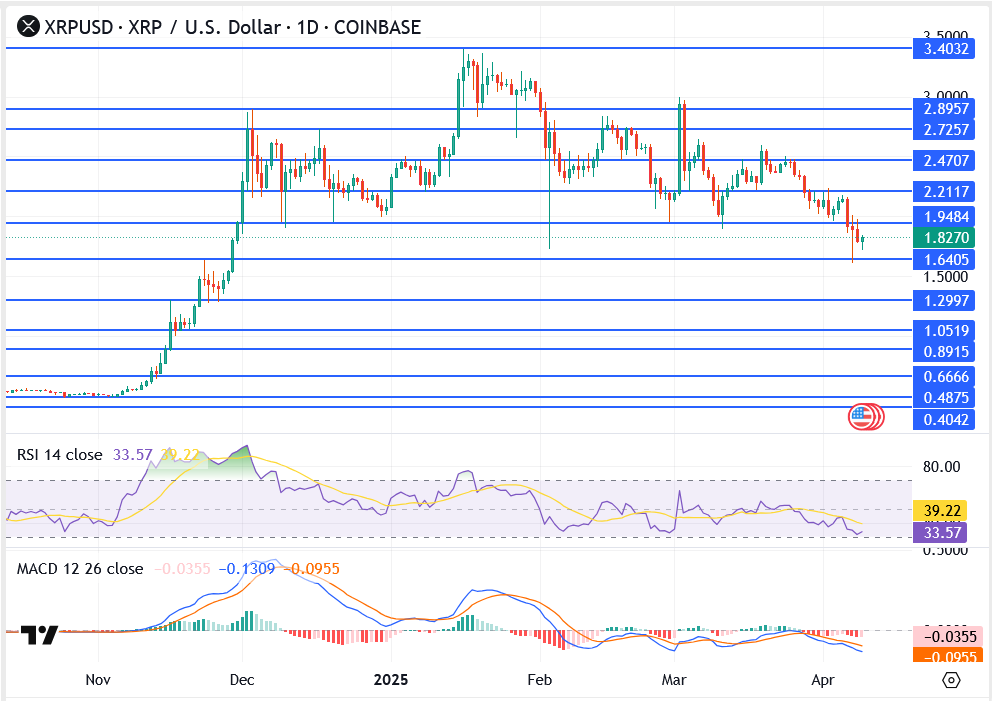Viewport: 992px width, 701px height.
Task: Select the RSI 14 close indicator legend
Action: click(59, 455)
